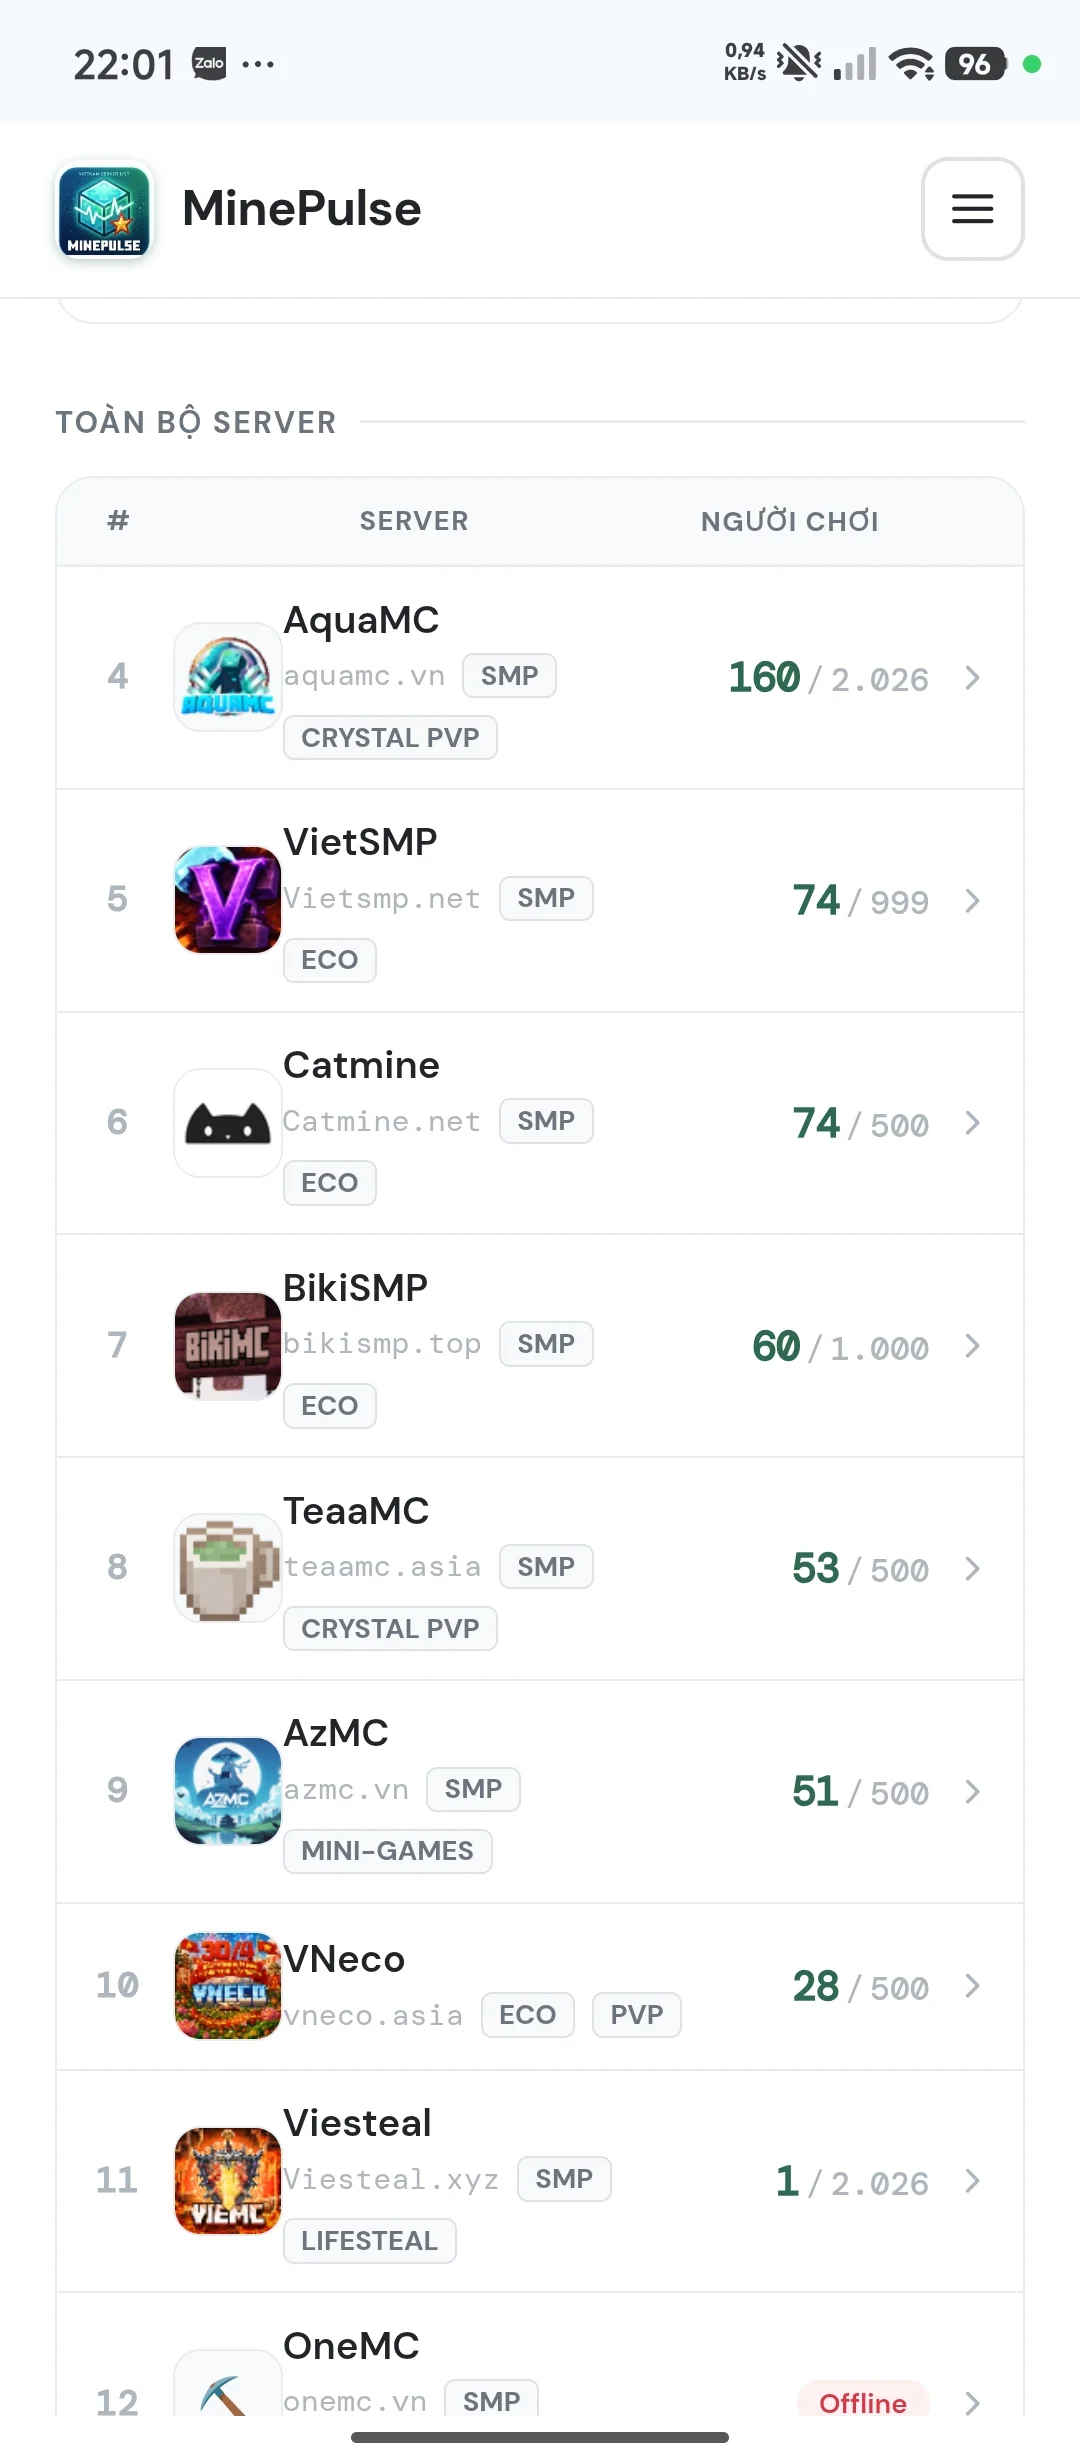
Task: Select the LIFESTEAL tag under Viesteal
Action: 369,2241
